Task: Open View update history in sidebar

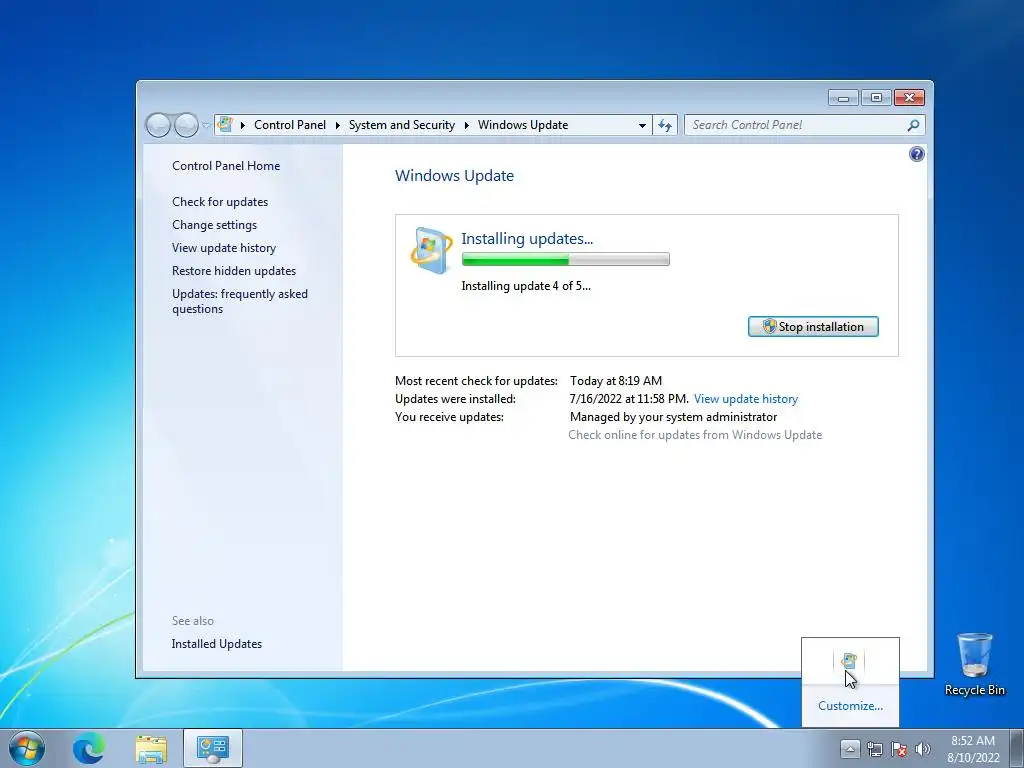Action: click(224, 248)
